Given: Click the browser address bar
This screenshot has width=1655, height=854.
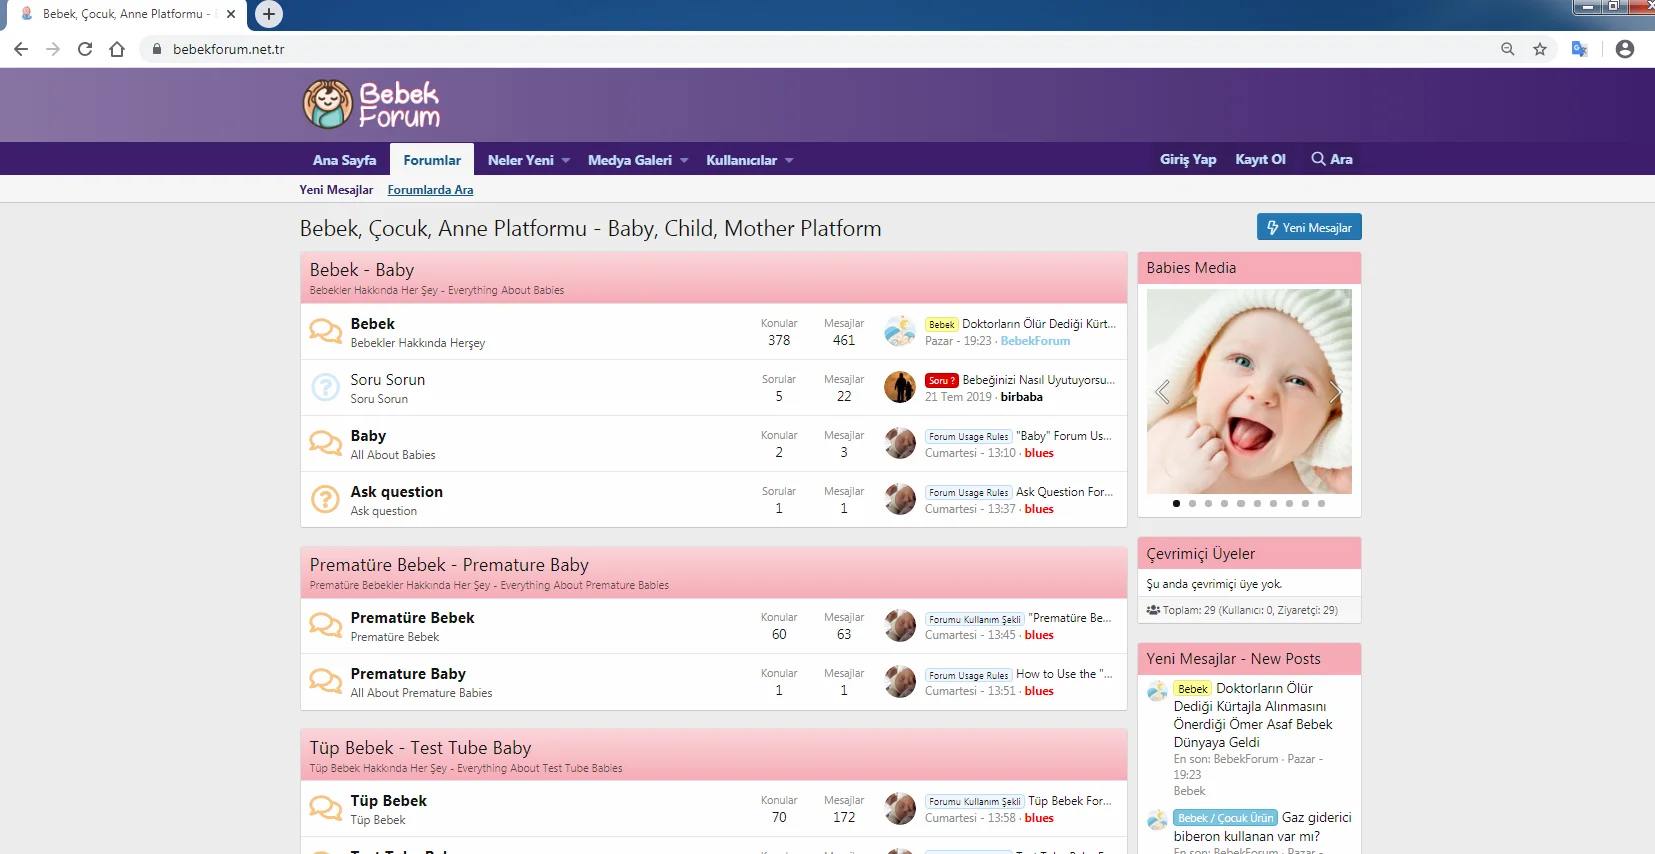Looking at the screenshot, I should tap(820, 49).
